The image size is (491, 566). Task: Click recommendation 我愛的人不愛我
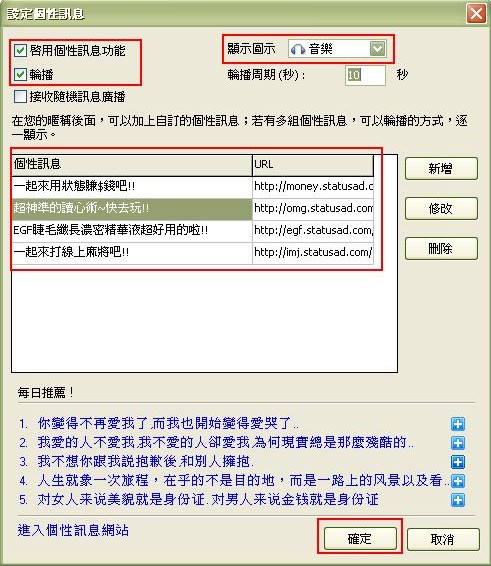[x=226, y=442]
